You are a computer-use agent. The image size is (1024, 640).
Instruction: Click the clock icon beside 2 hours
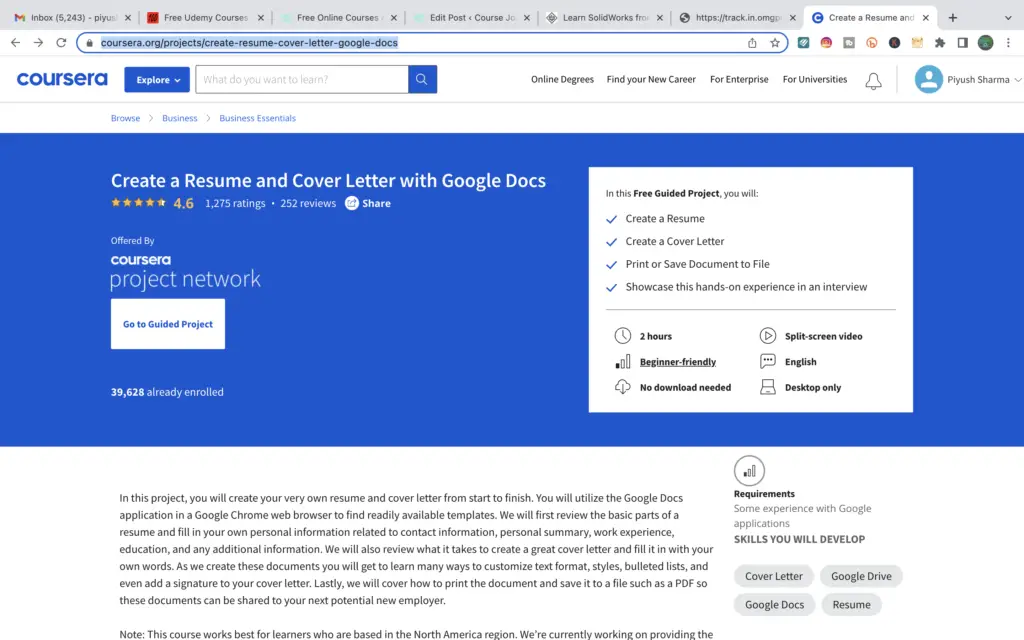pyautogui.click(x=622, y=336)
